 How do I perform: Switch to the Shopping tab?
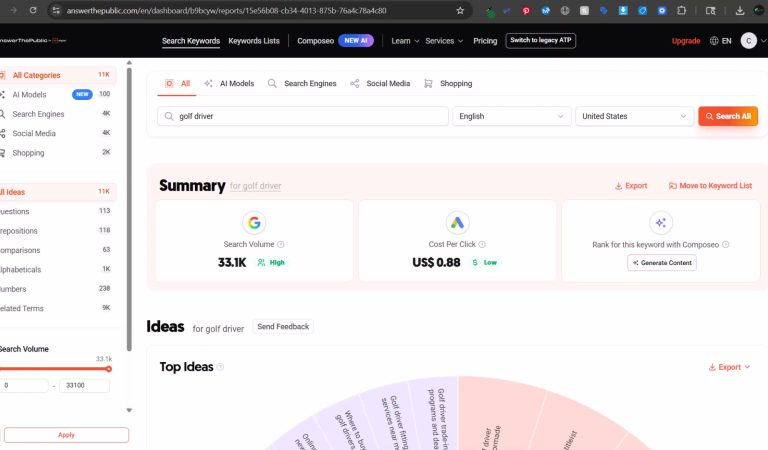pos(448,84)
